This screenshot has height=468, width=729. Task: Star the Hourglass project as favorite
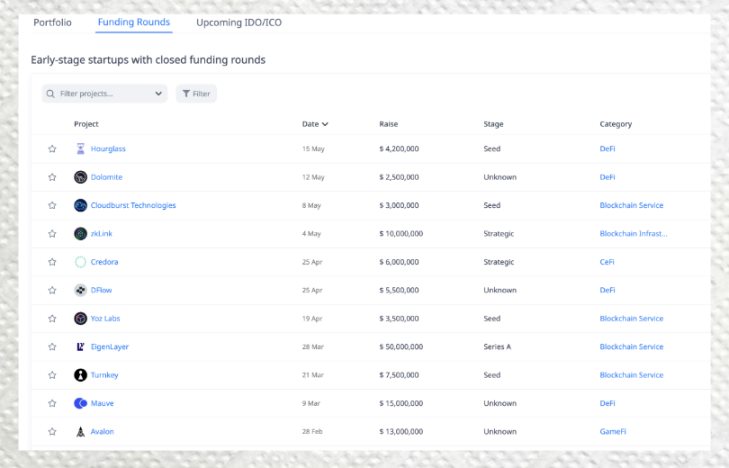tap(52, 149)
